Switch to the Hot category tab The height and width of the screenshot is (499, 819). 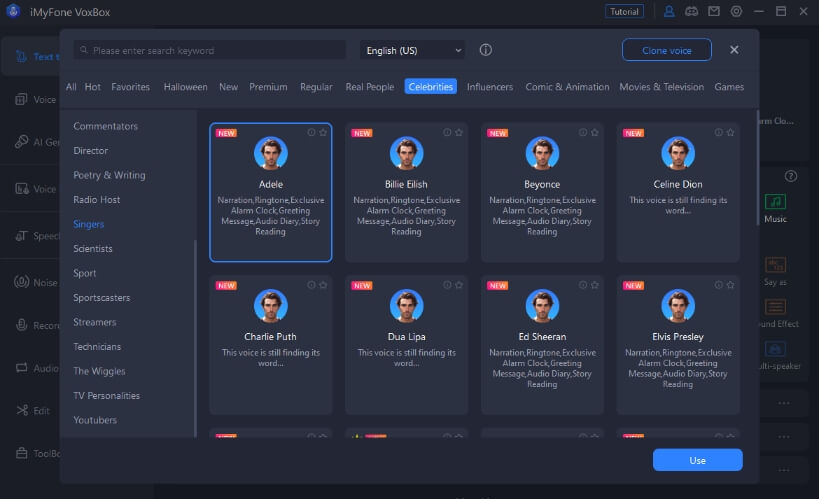(x=92, y=87)
